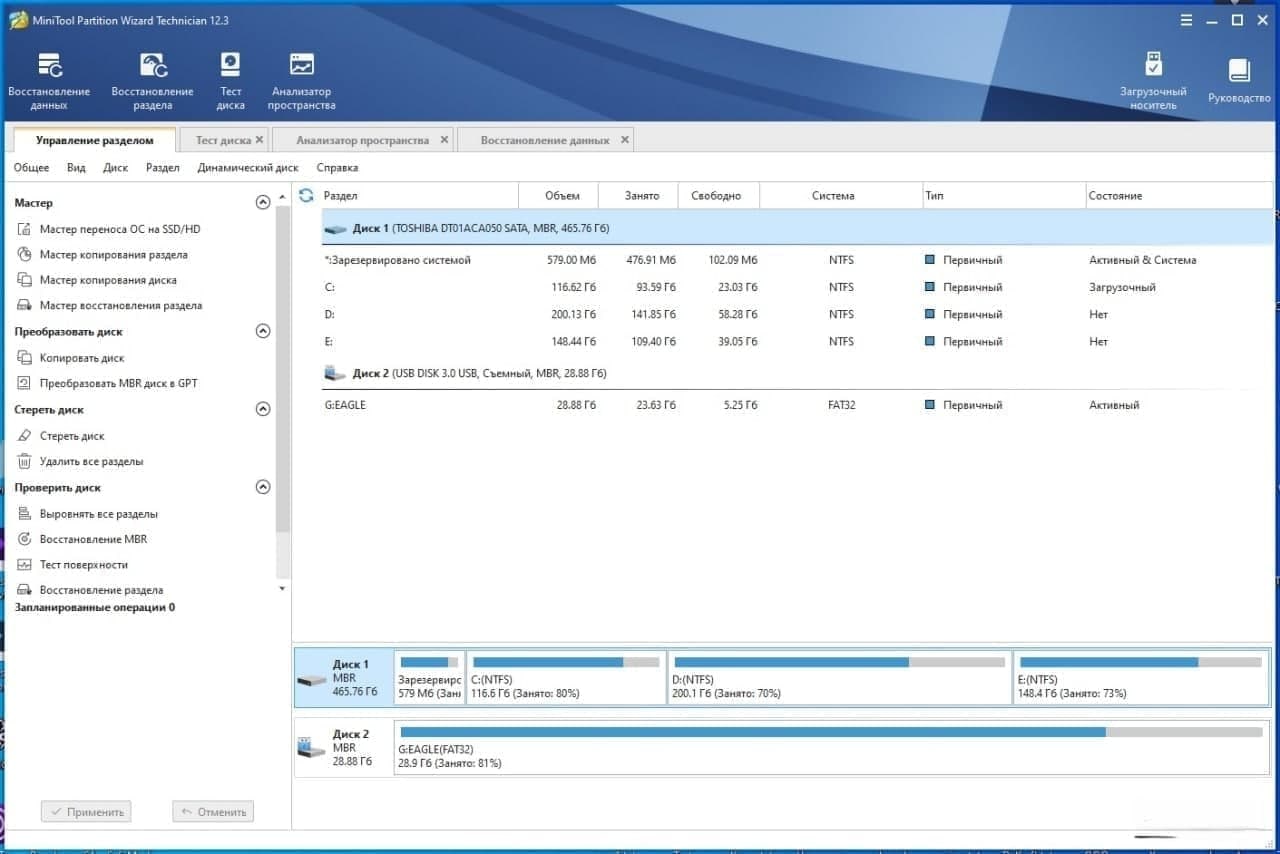Choose Выровнять все разделы action

click(x=88, y=514)
